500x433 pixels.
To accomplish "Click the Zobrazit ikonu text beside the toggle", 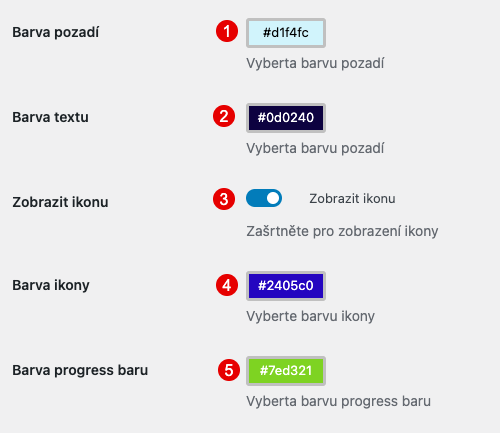I will [x=352, y=199].
